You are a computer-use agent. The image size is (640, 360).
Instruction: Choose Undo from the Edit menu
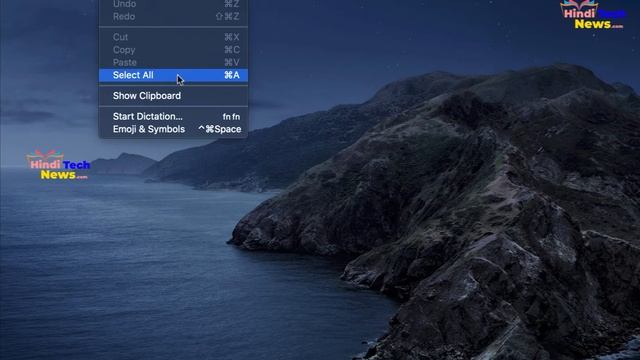pos(173,4)
